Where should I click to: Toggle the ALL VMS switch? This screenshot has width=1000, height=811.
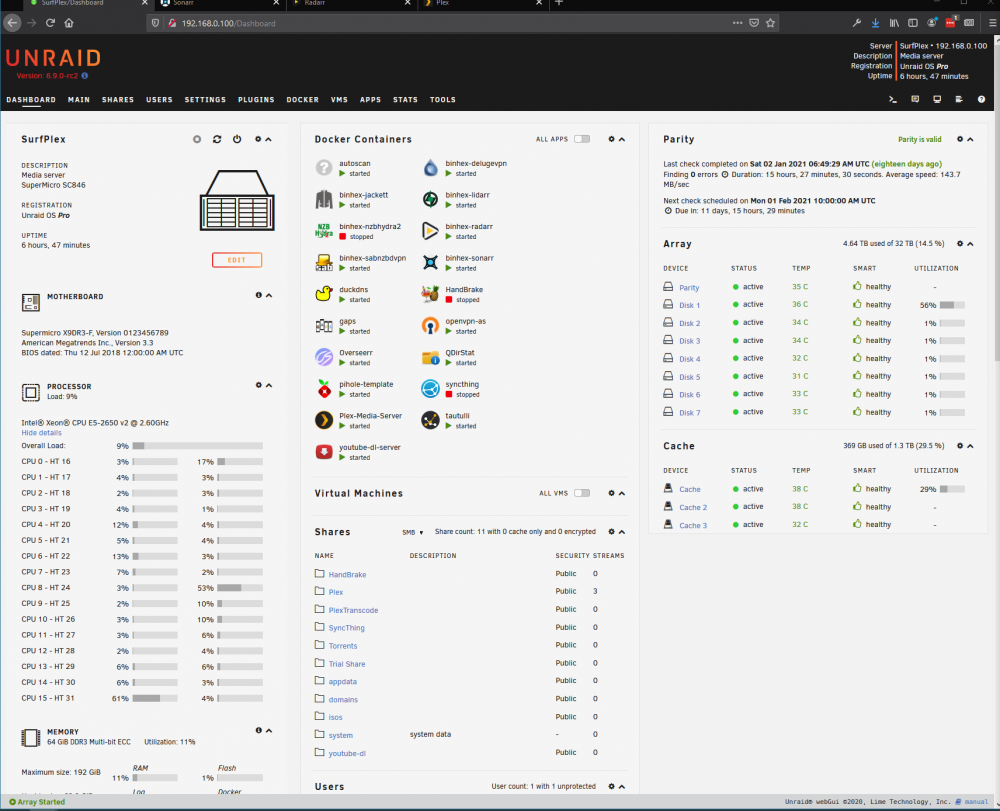click(x=582, y=493)
